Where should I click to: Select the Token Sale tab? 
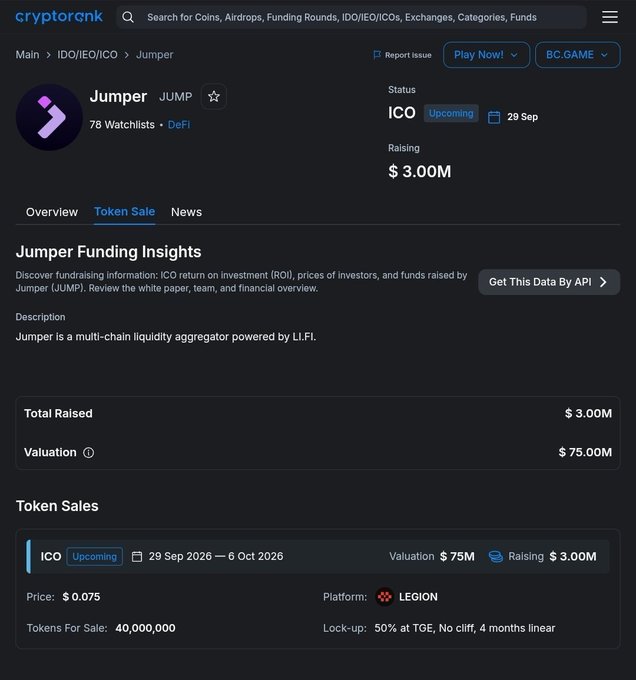[124, 211]
